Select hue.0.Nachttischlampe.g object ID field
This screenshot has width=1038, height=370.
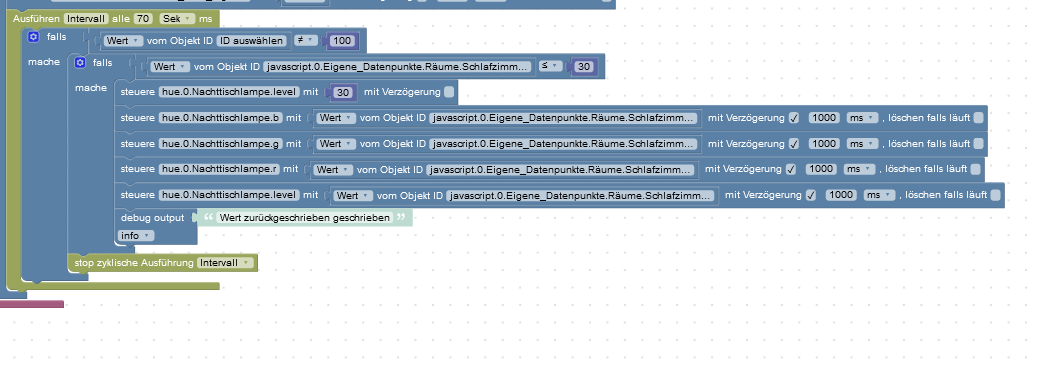(x=221, y=144)
